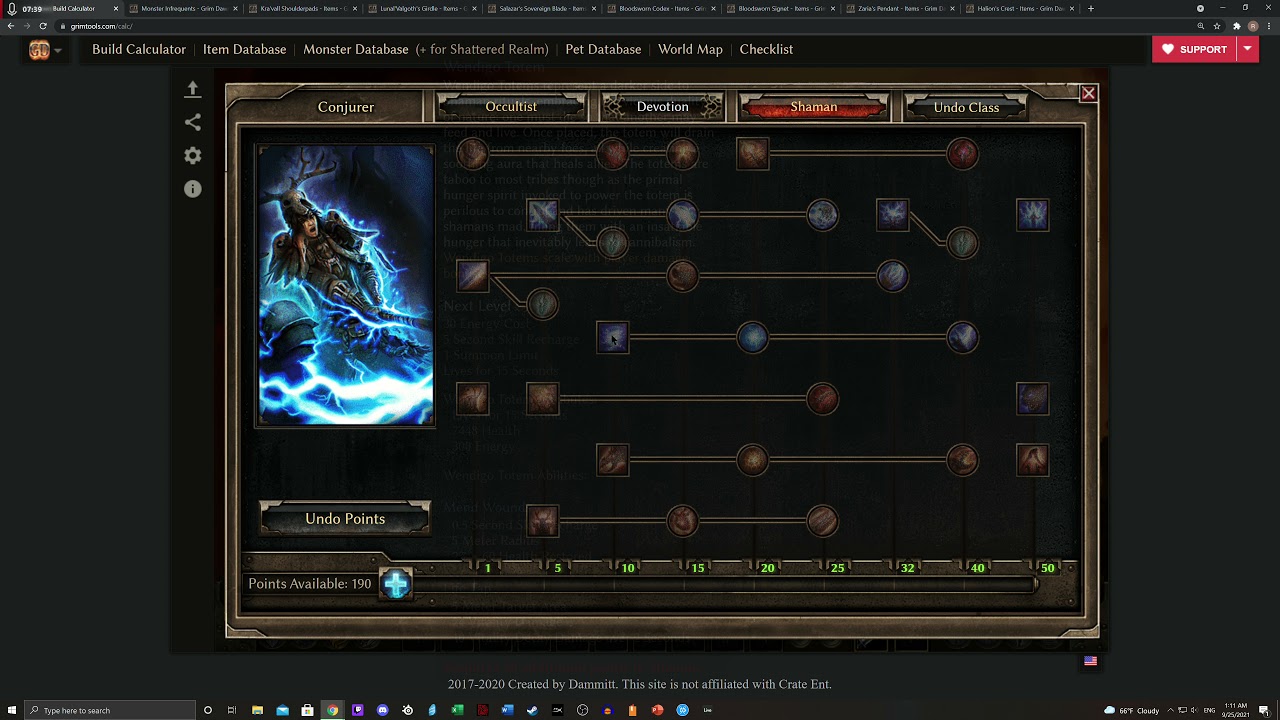Select the Devouring Swarm skill icon

click(472, 399)
